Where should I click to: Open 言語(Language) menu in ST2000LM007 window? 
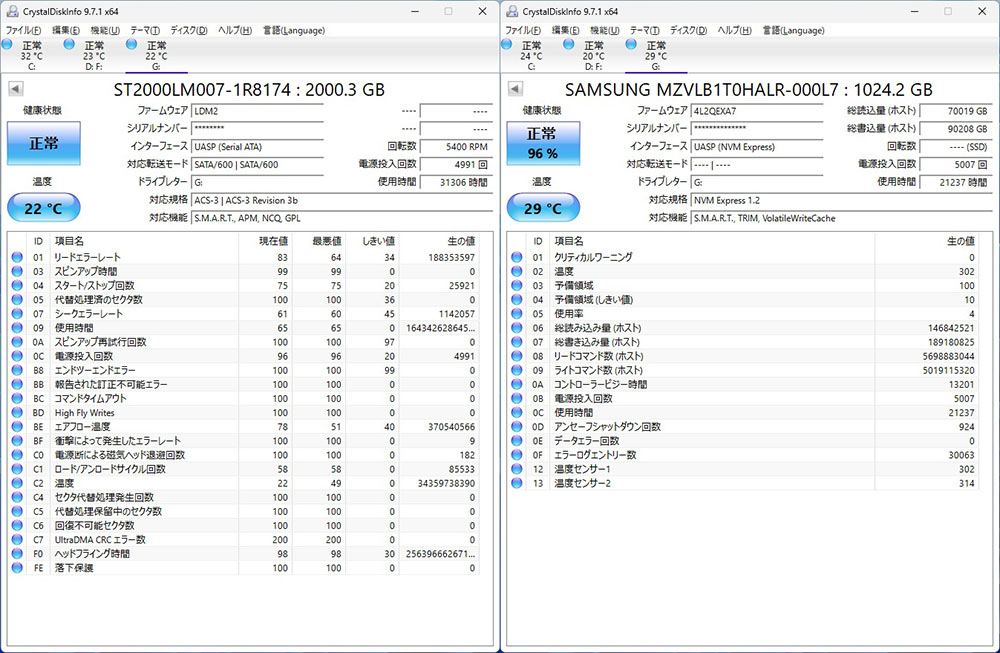coord(294,30)
